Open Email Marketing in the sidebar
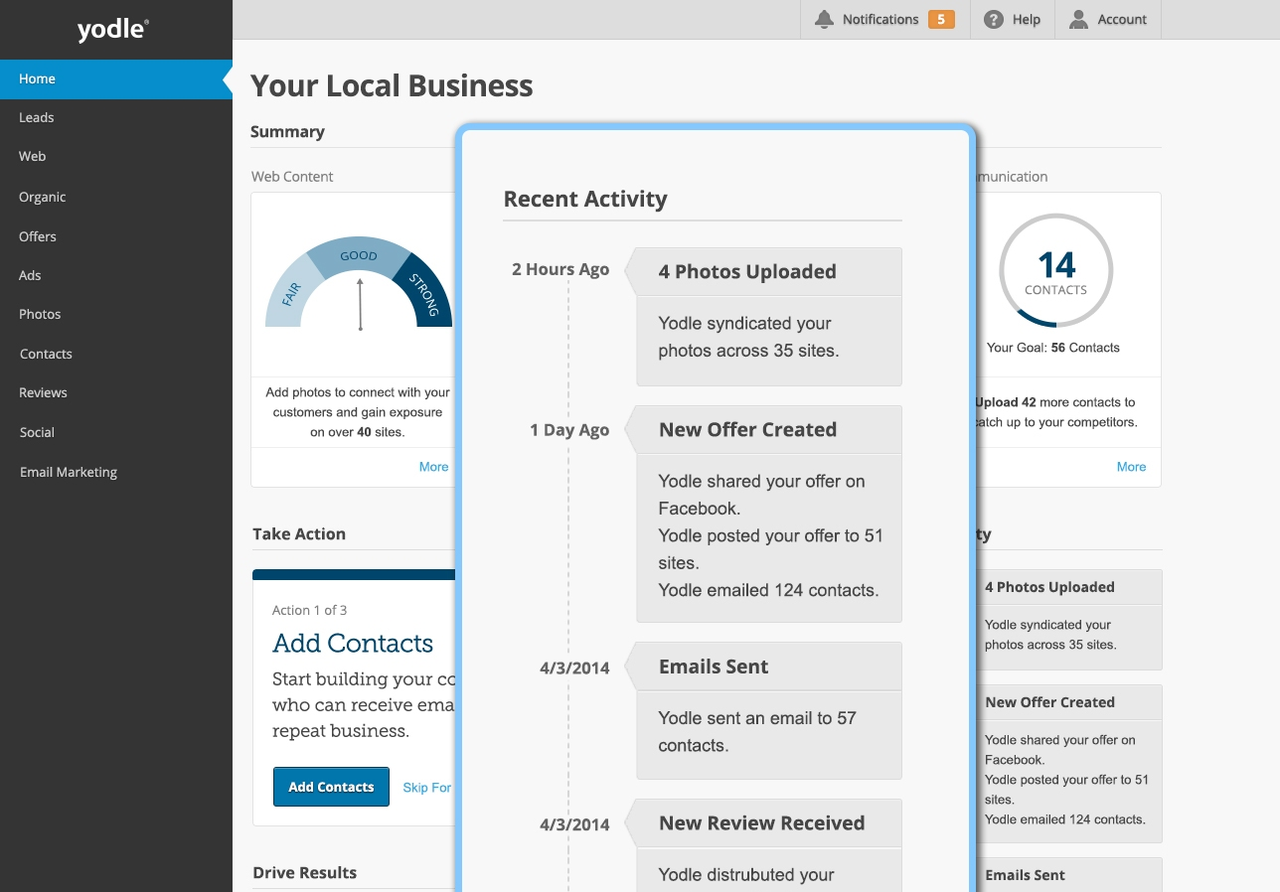This screenshot has width=1280, height=892. 67,471
